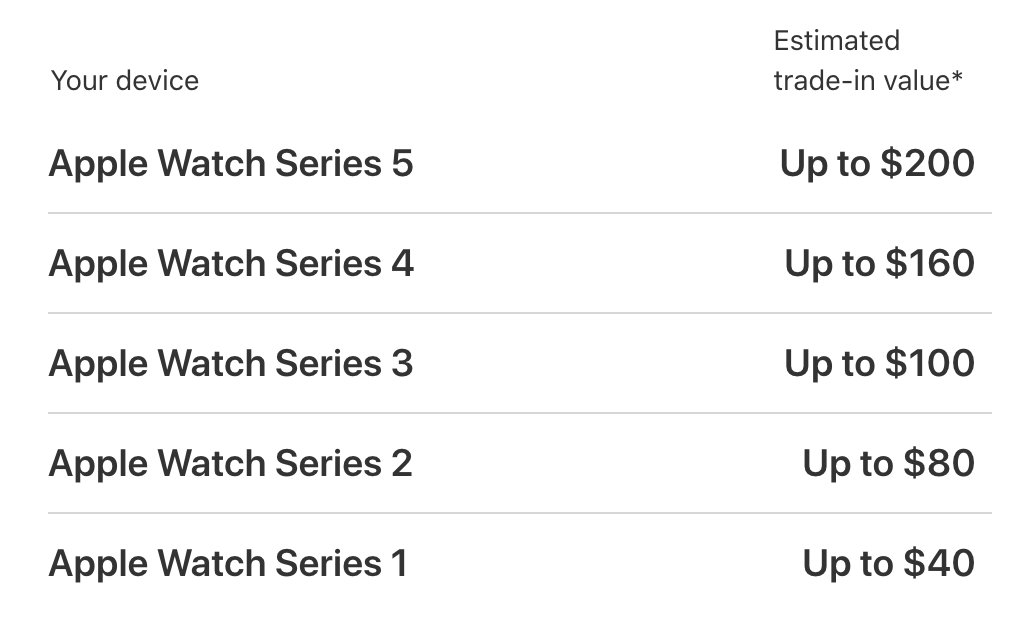The image size is (1032, 624).
Task: Click the number 1 in Series 1
Action: click(400, 563)
